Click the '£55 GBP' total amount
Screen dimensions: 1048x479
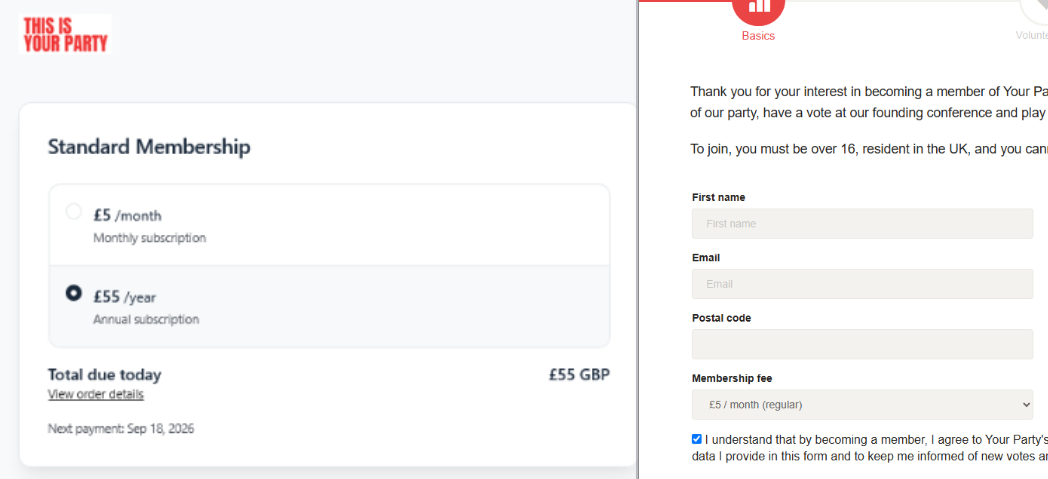click(578, 375)
